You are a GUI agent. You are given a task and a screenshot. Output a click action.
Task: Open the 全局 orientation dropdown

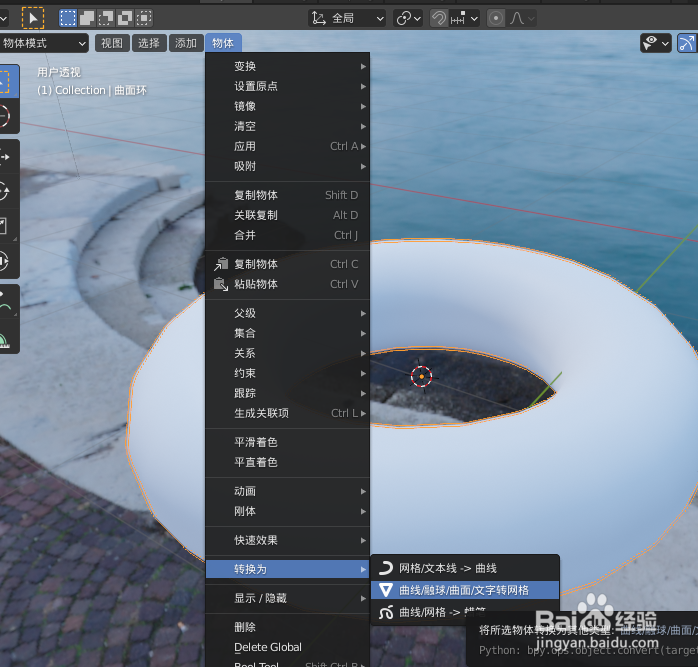pyautogui.click(x=347, y=18)
